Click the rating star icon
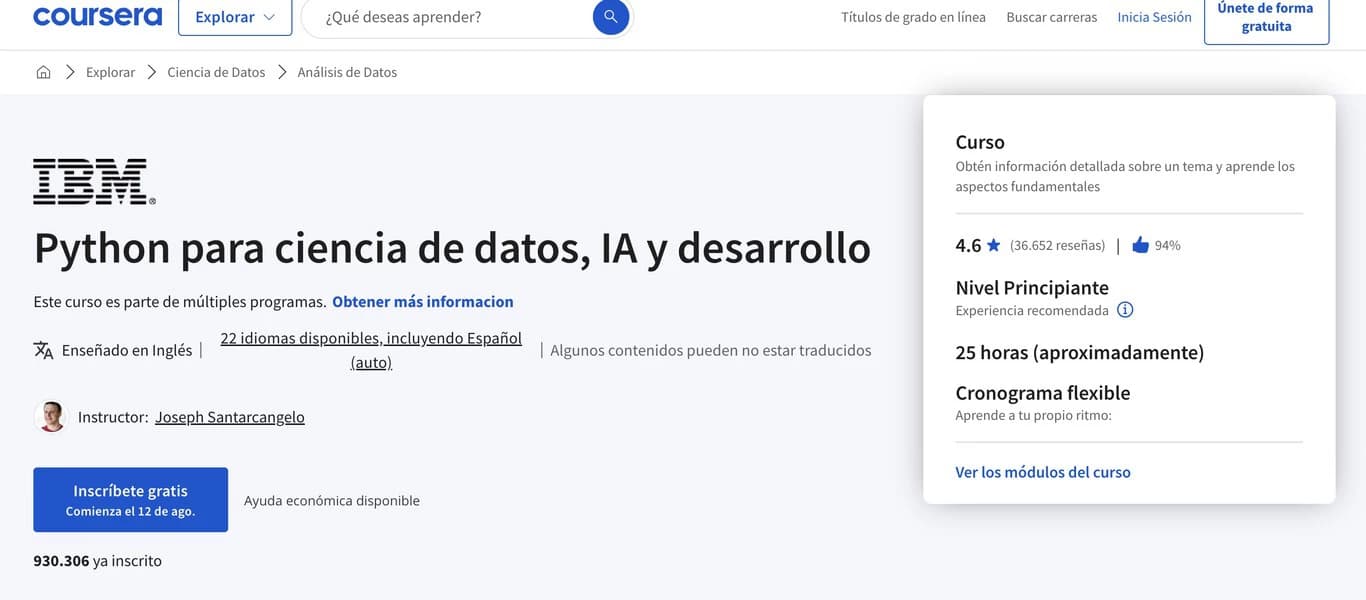This screenshot has width=1366, height=600. (993, 245)
